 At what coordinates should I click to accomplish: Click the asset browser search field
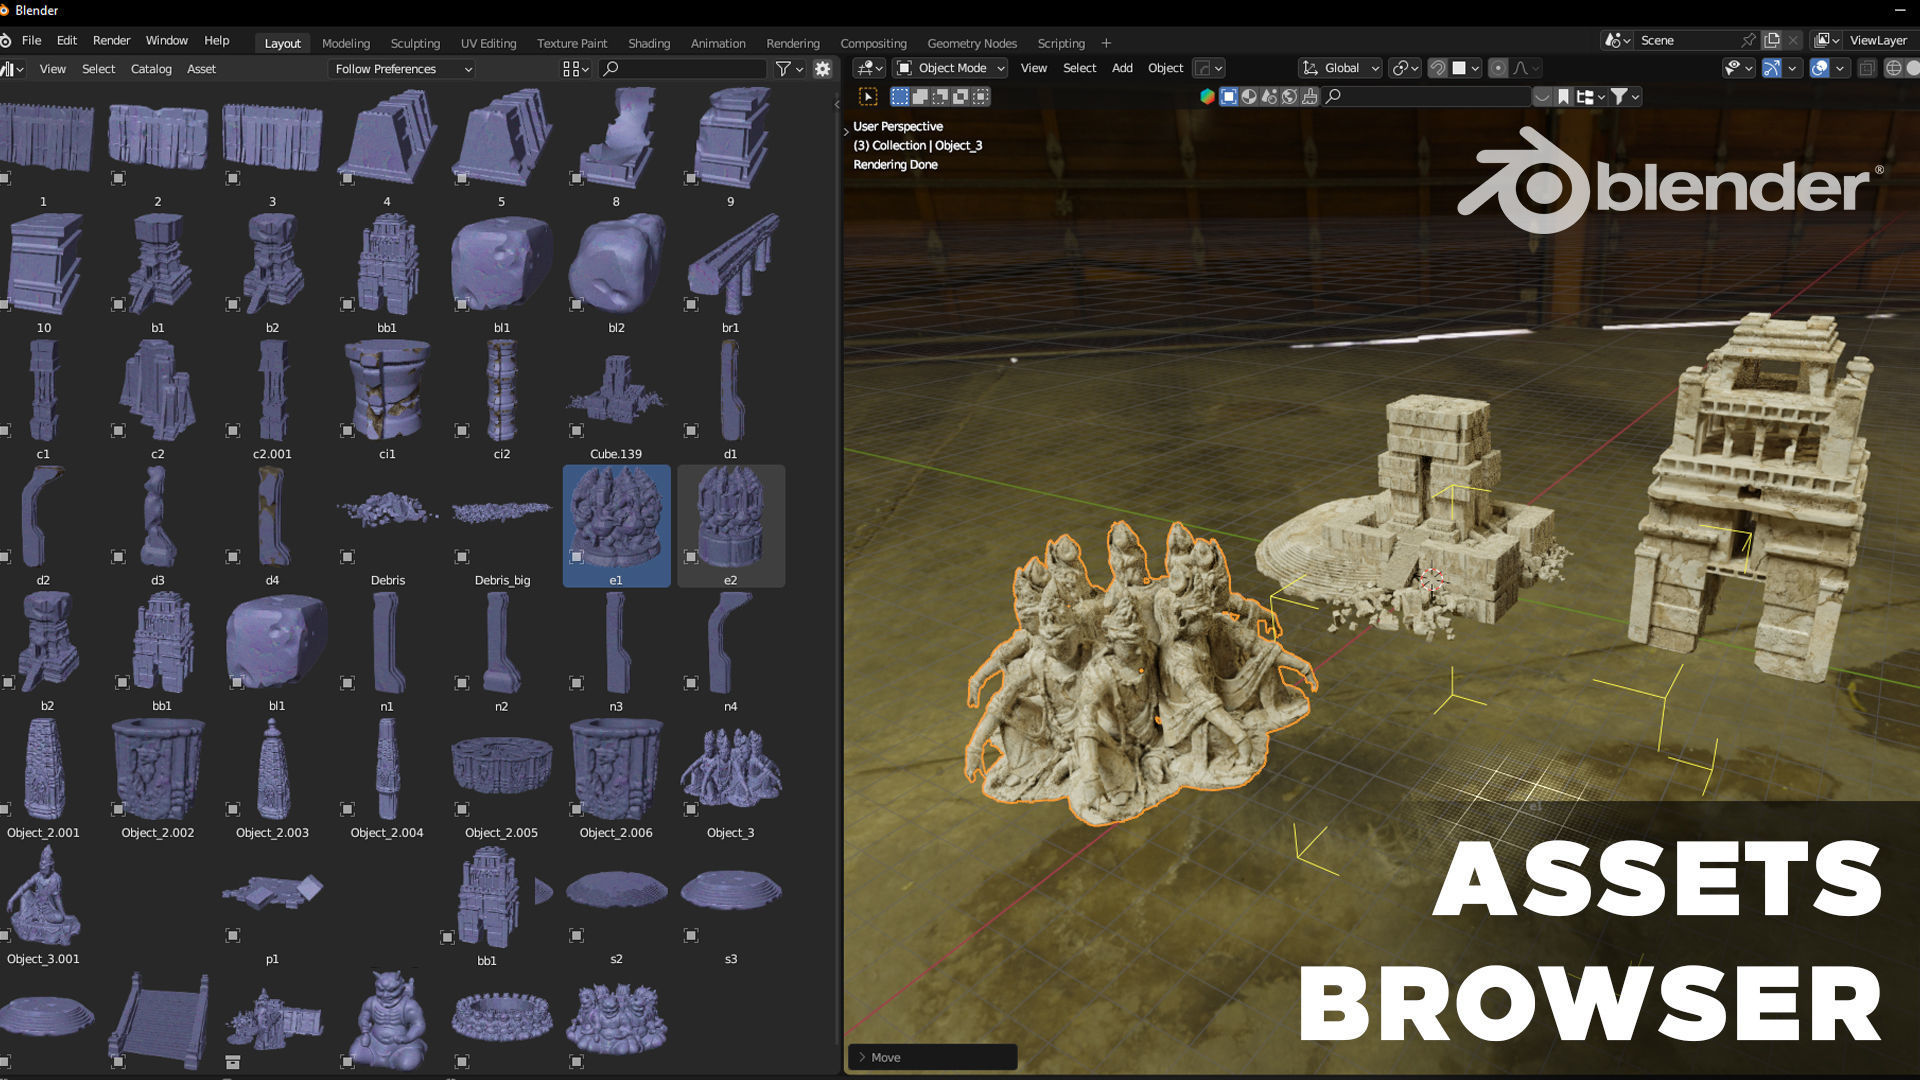[x=690, y=69]
